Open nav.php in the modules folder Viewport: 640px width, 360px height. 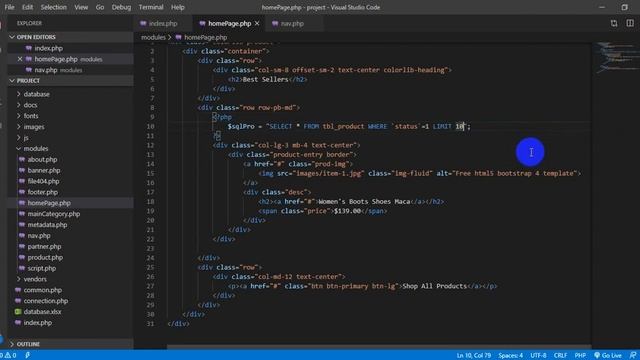(x=39, y=236)
